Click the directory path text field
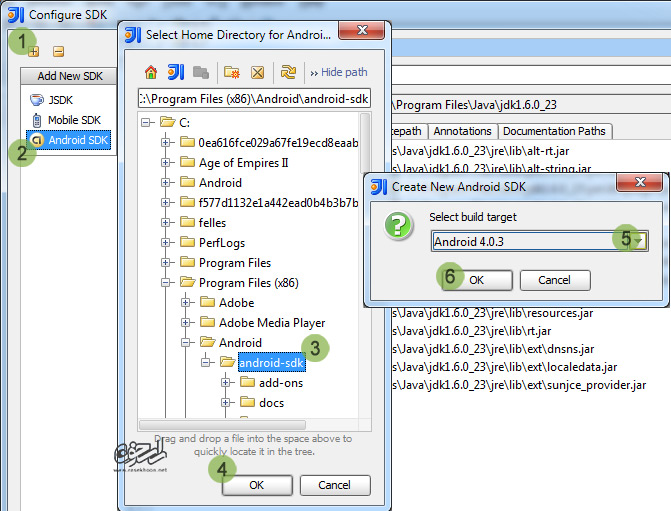671x511 pixels. point(254,99)
